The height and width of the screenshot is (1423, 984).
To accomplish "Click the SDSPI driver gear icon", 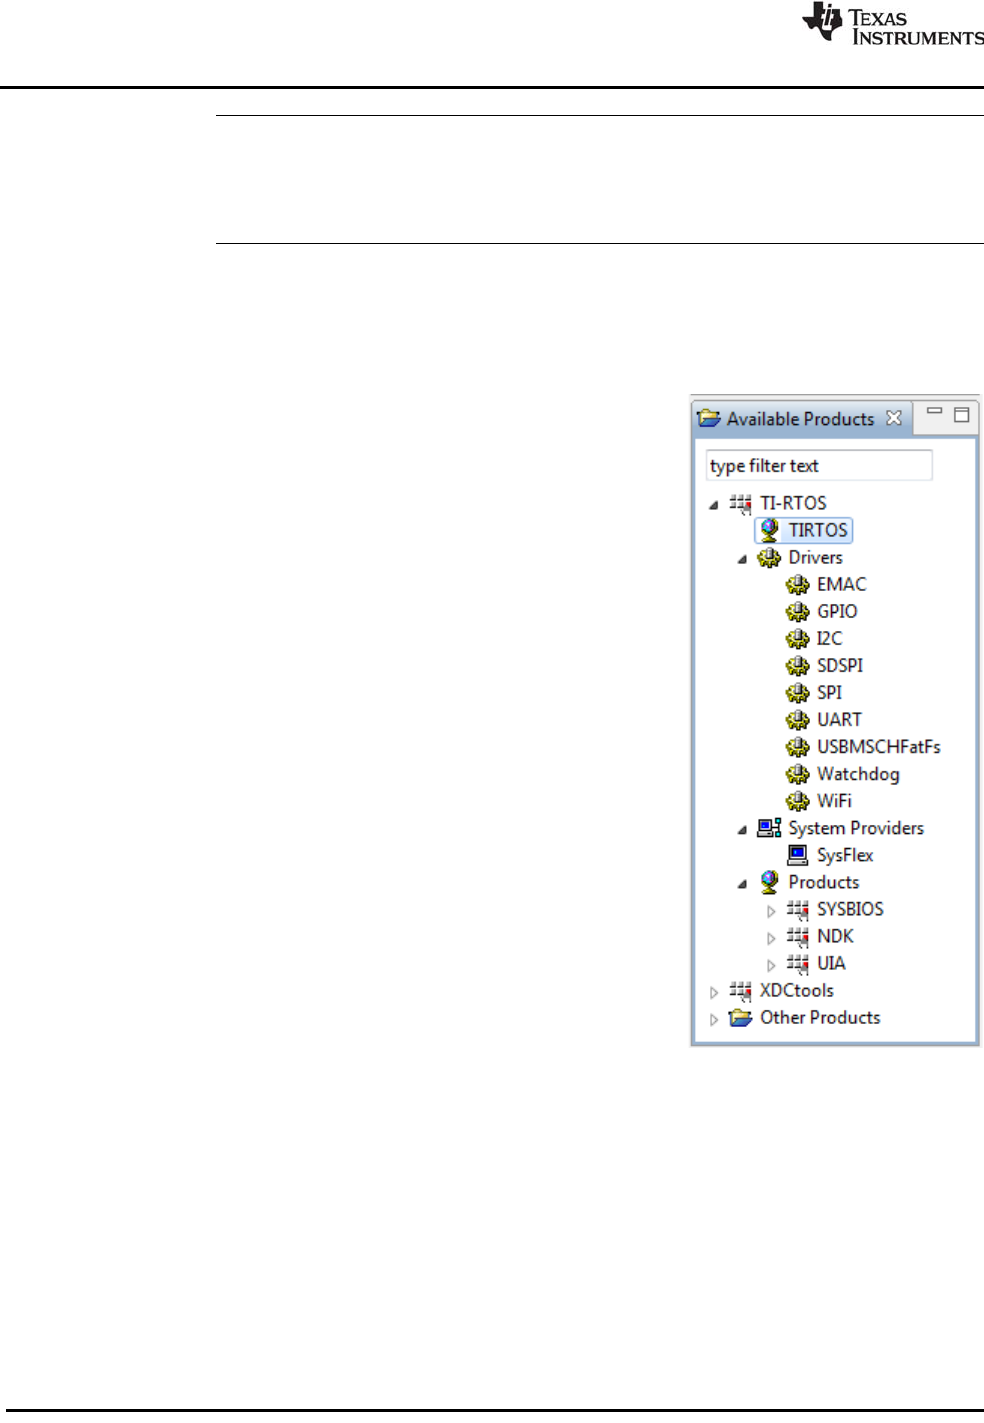I will click(797, 665).
